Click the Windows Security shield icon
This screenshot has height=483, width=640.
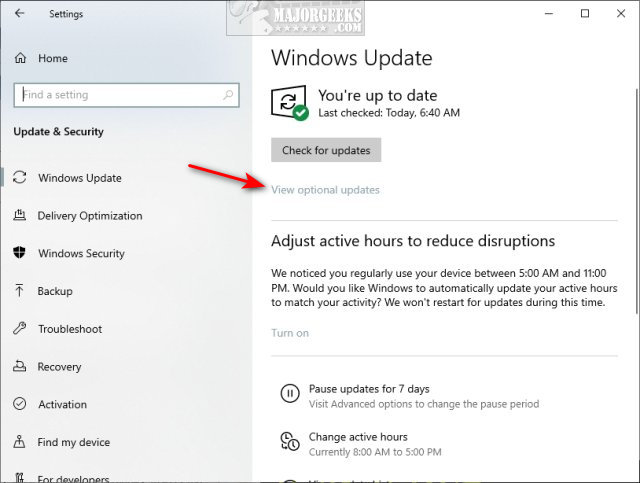click(20, 253)
